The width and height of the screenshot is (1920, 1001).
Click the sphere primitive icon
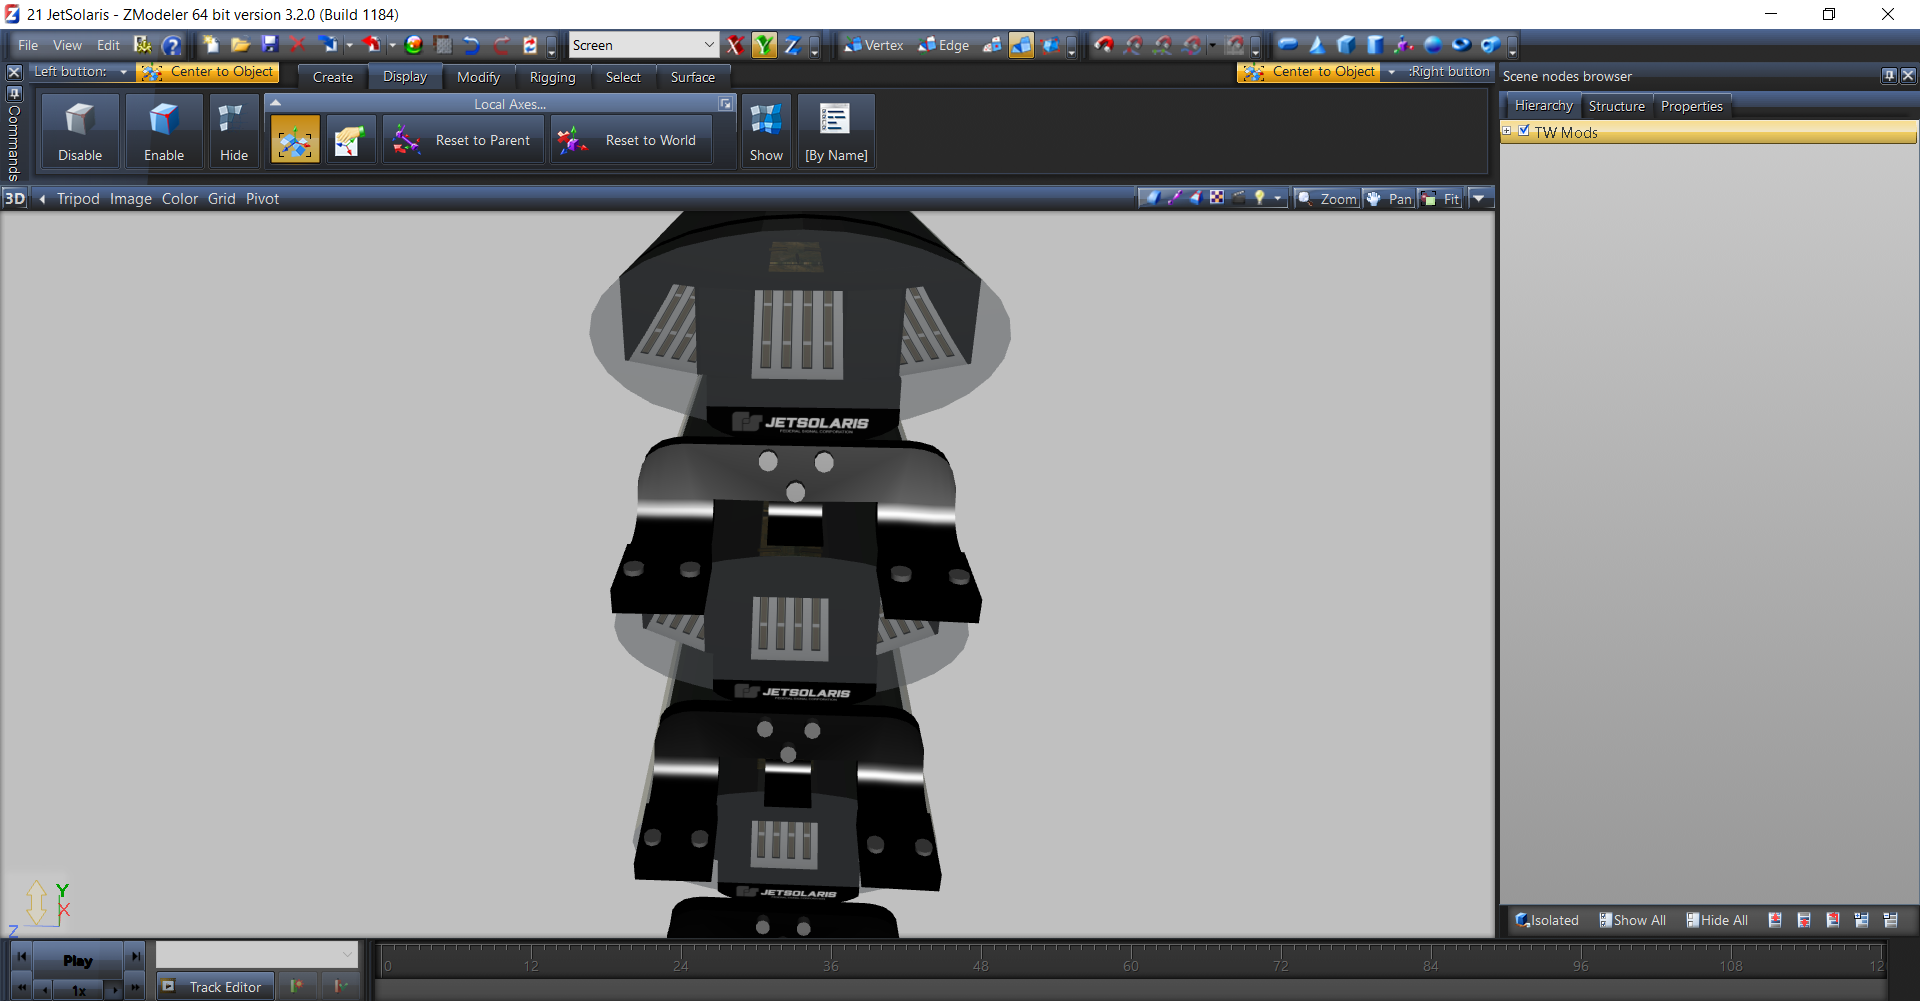[x=1432, y=45]
